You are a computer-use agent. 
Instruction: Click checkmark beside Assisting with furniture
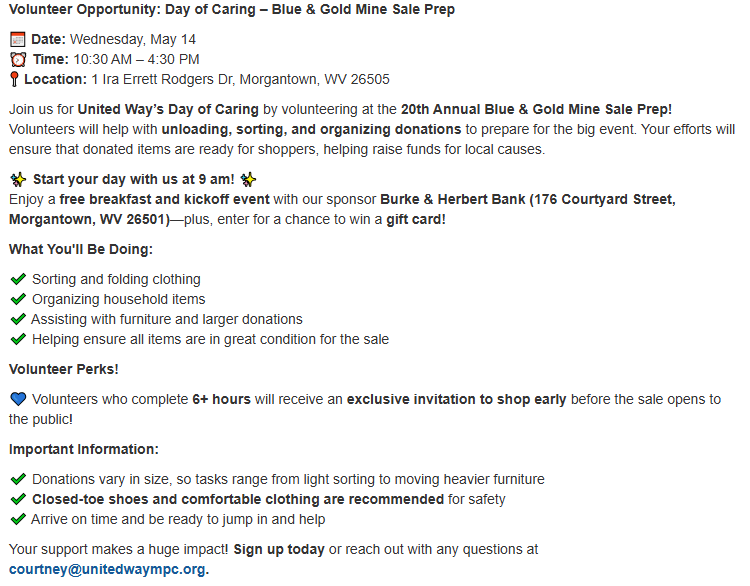pyautogui.click(x=18, y=320)
